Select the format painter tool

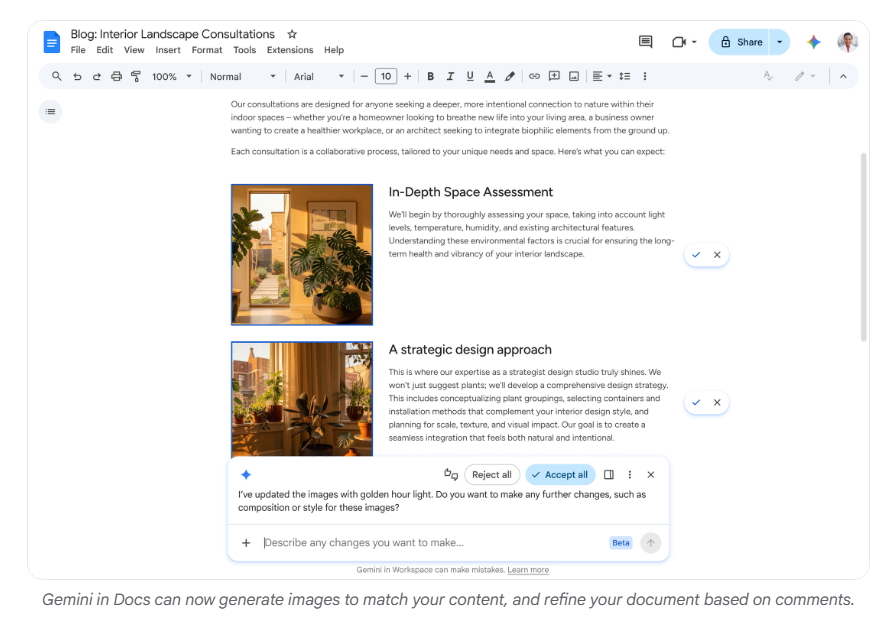click(x=136, y=76)
